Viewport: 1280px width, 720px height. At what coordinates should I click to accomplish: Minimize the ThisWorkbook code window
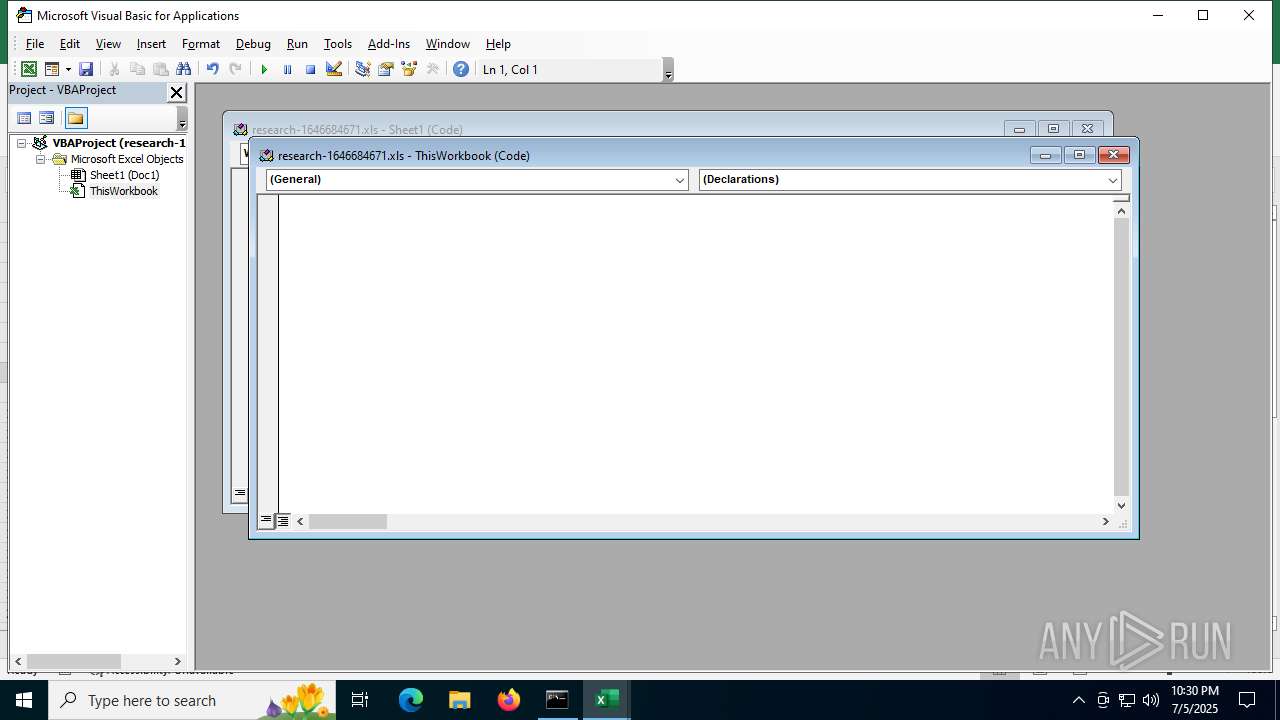[1045, 155]
